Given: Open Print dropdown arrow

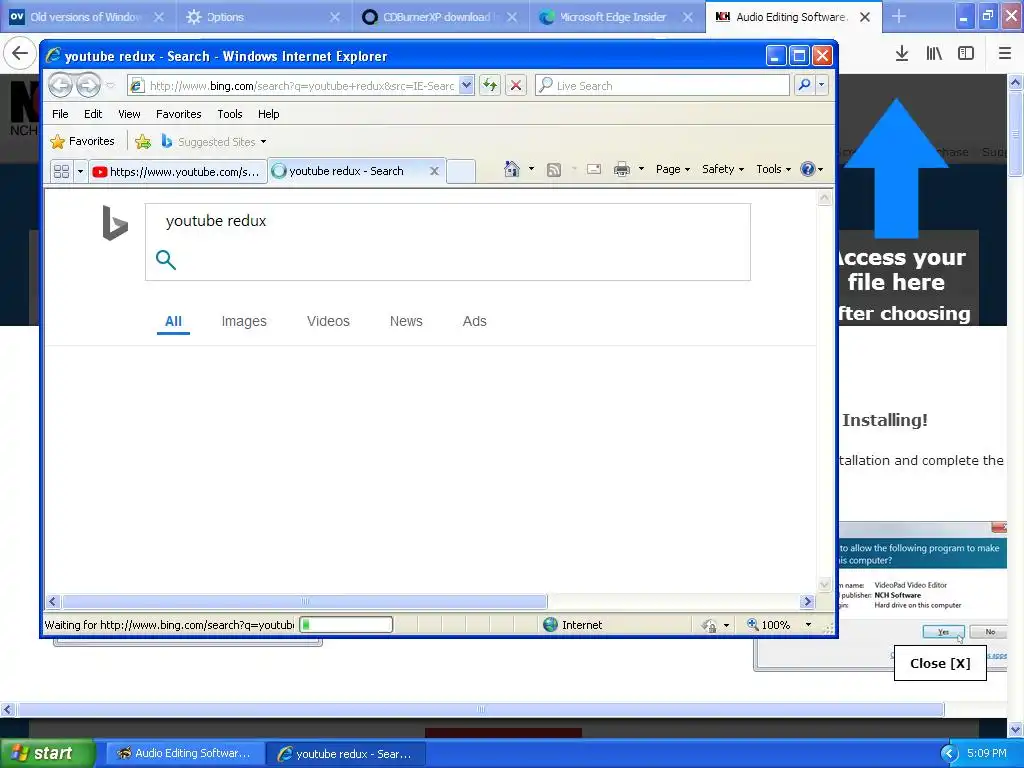Looking at the screenshot, I should point(641,169).
